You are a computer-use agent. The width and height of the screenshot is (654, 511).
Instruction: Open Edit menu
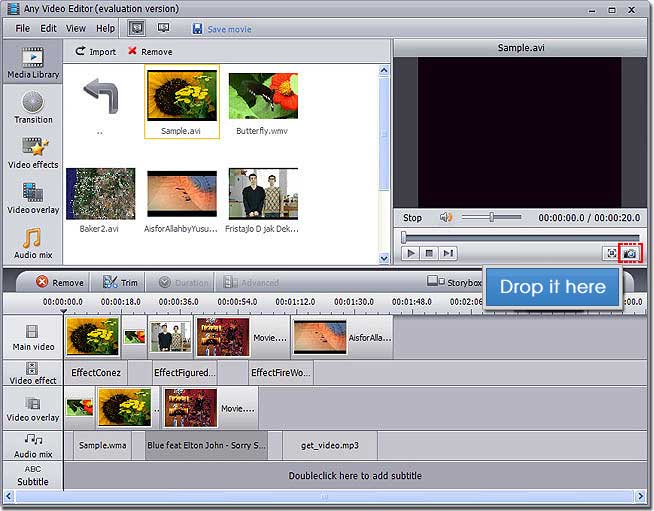click(x=48, y=28)
